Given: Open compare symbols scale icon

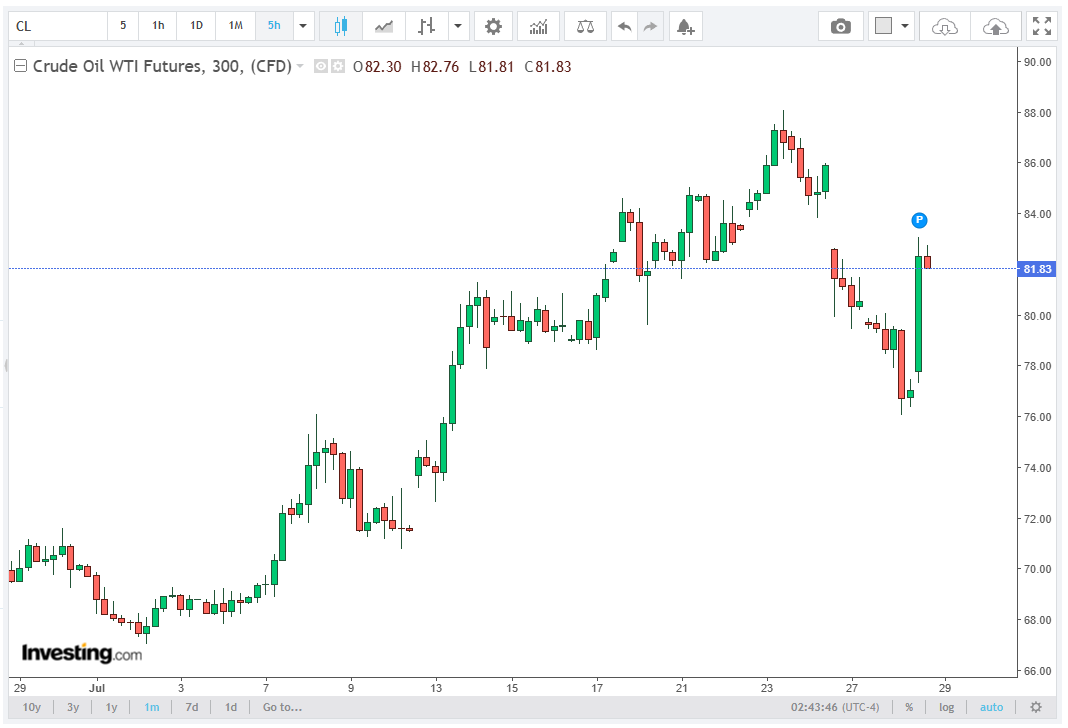Looking at the screenshot, I should 585,26.
